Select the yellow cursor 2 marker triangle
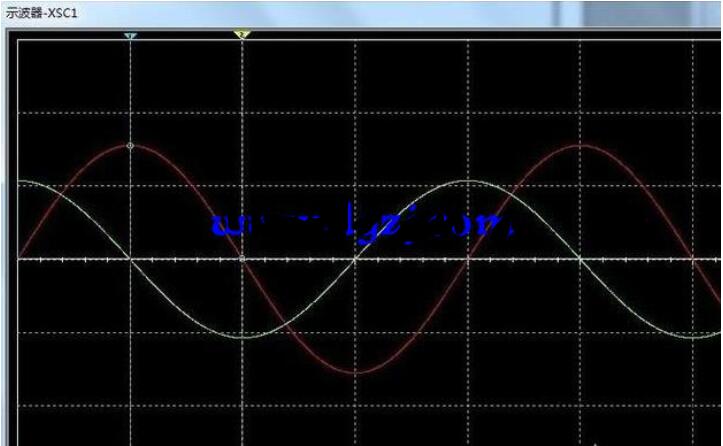 [x=242, y=34]
